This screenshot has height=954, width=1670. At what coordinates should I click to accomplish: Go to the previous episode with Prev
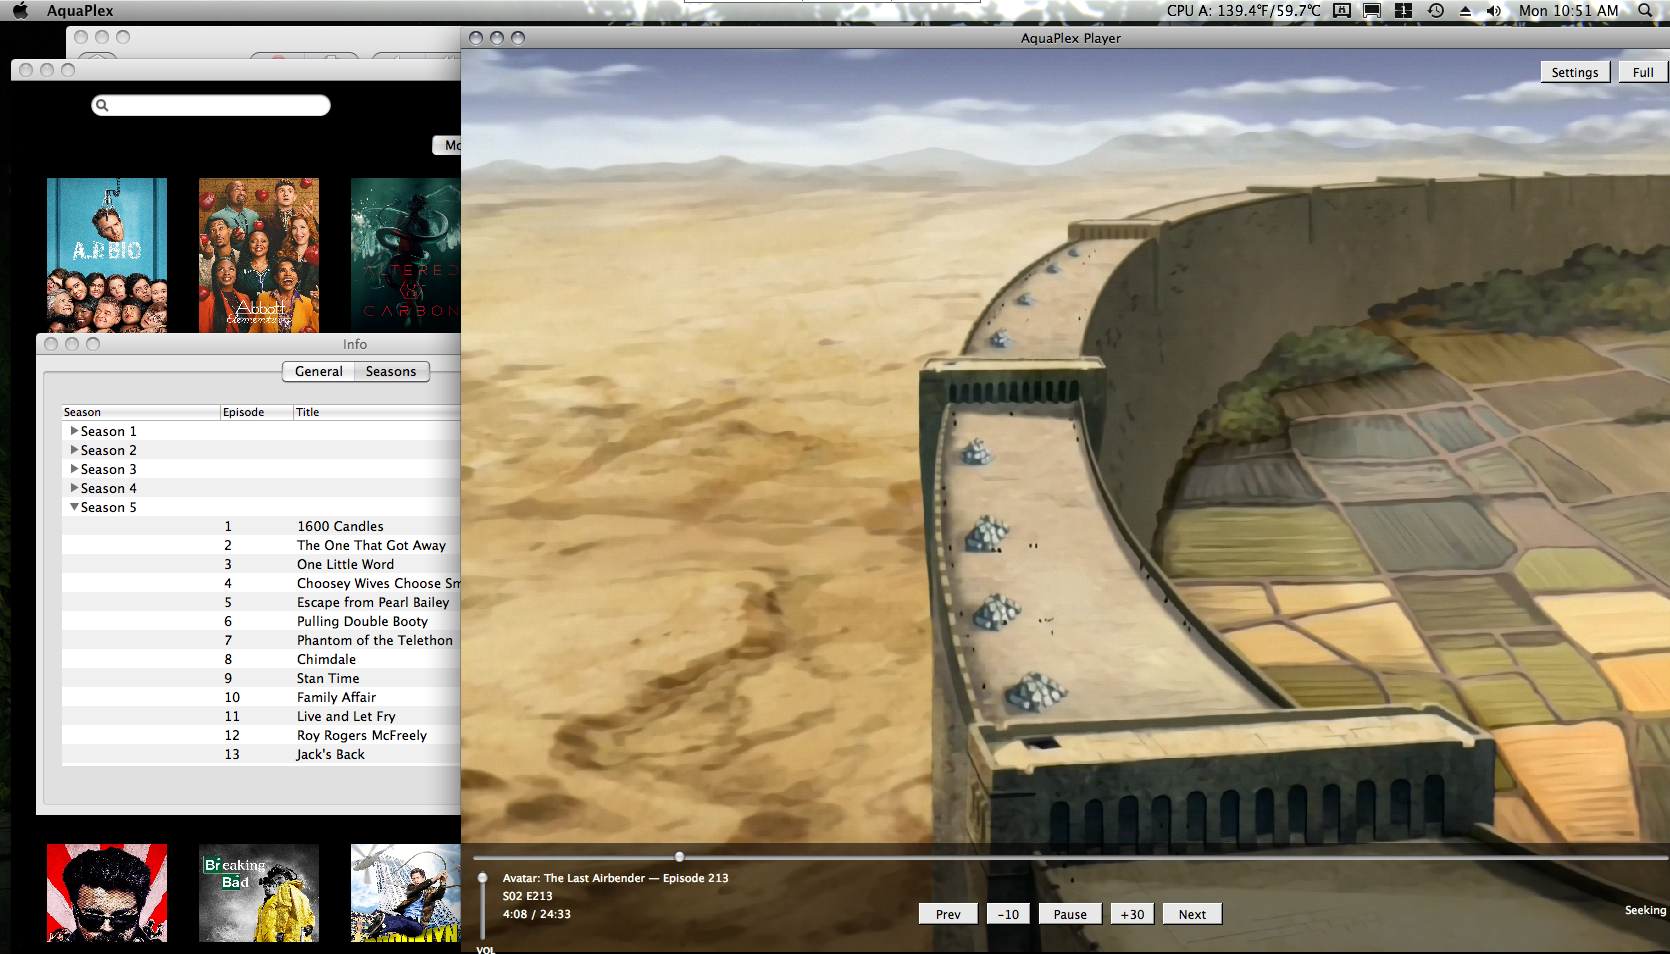coord(948,914)
